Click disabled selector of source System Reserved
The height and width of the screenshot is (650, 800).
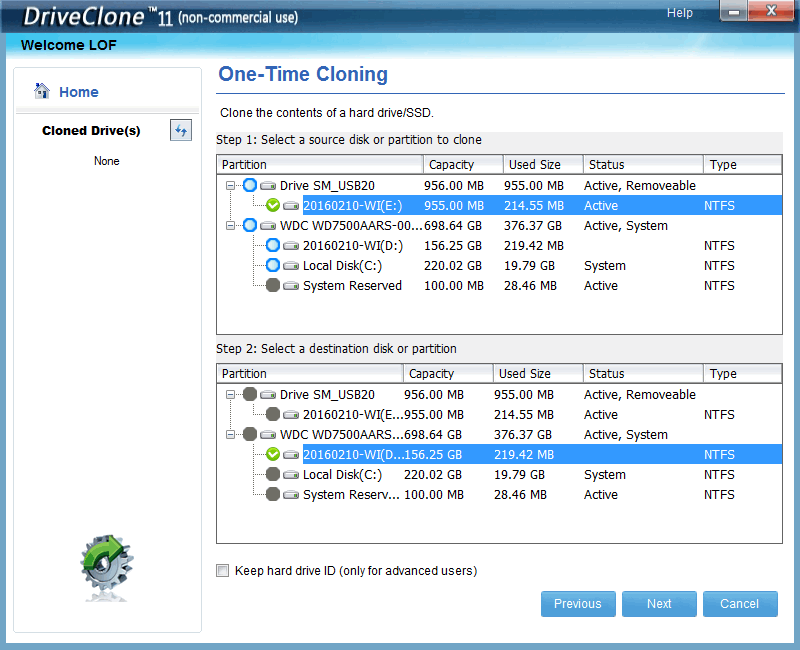[x=273, y=285]
